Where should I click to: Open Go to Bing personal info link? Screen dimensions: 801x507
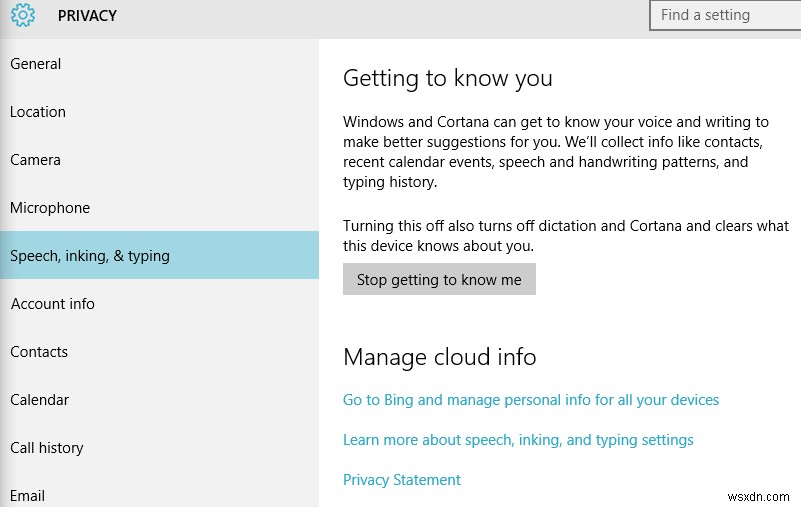[531, 400]
